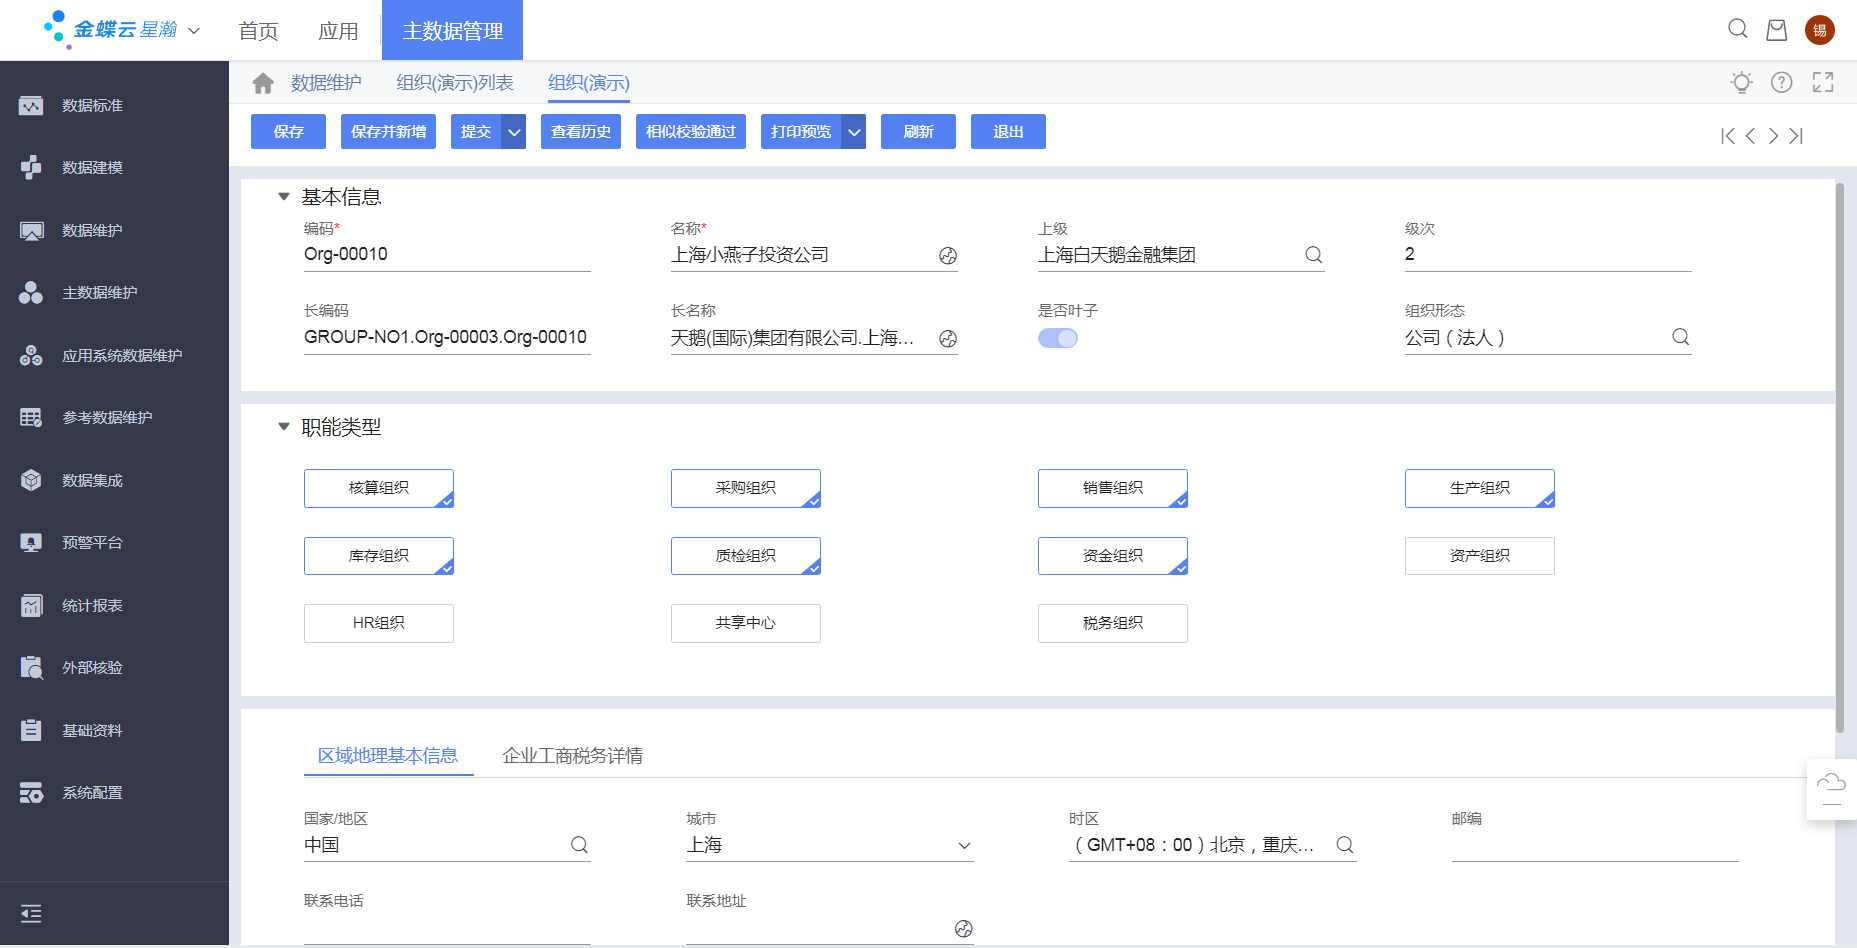
Task: Open the 主数据维护 sidebar icon
Action: 31,293
